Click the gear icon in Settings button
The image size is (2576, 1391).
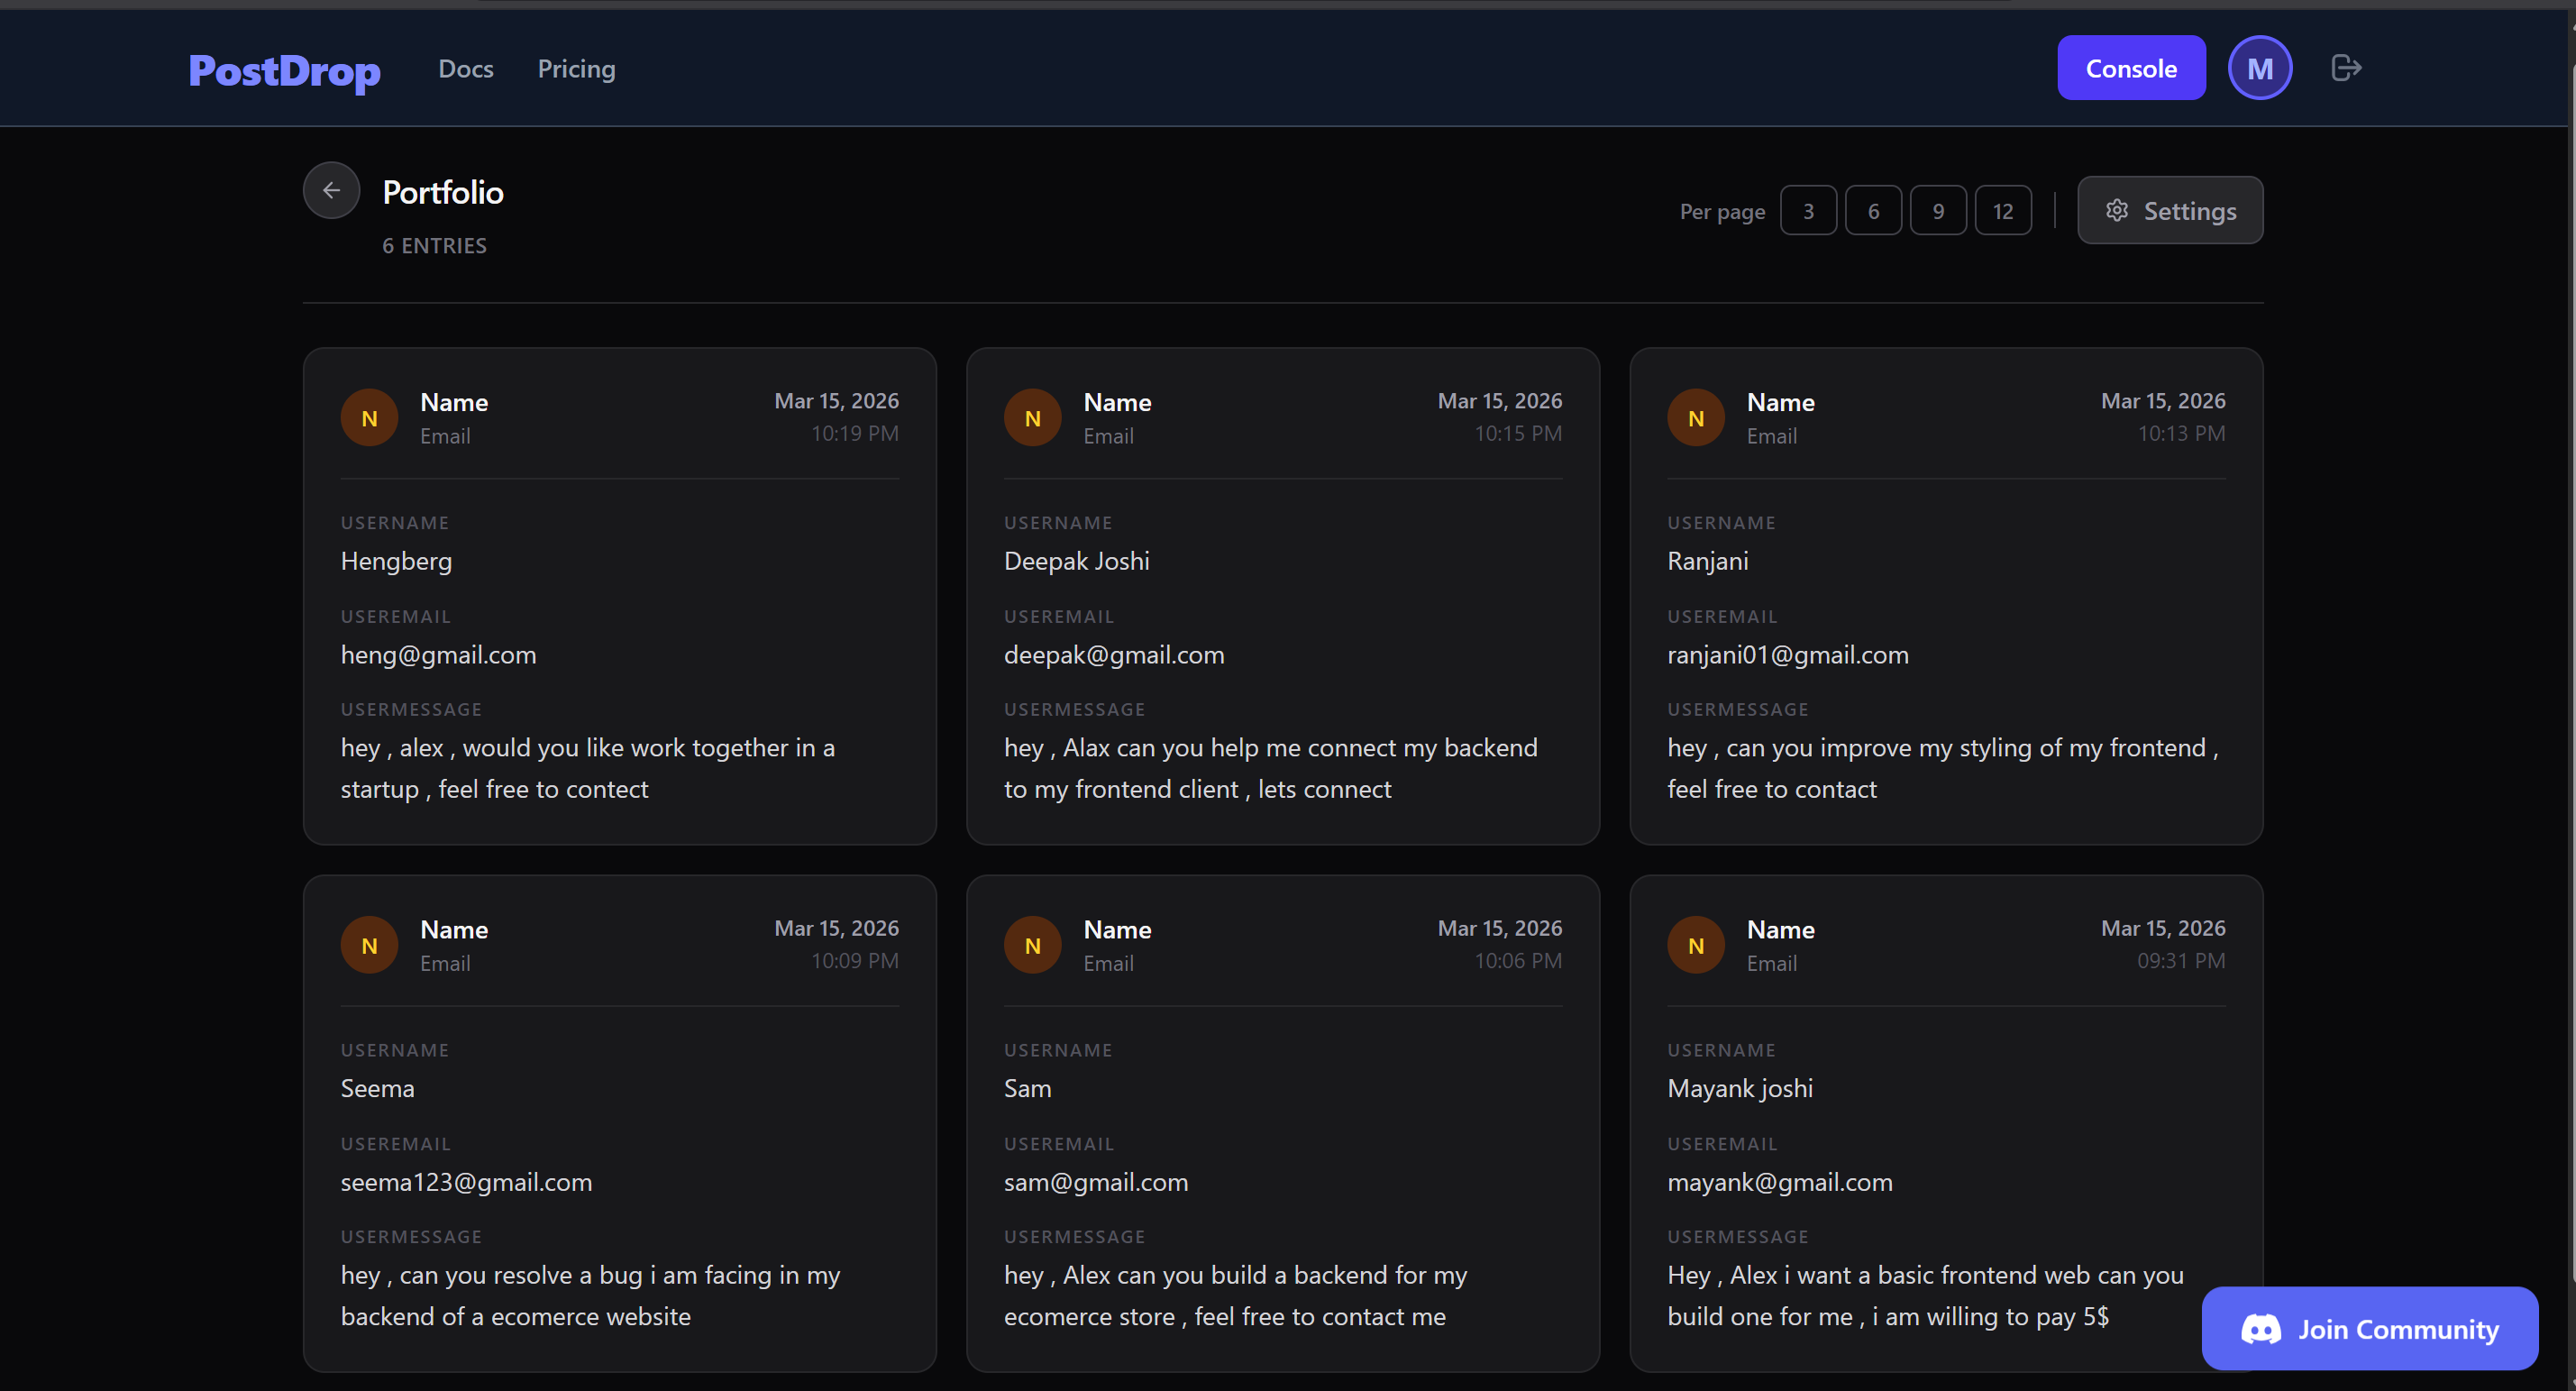2117,210
